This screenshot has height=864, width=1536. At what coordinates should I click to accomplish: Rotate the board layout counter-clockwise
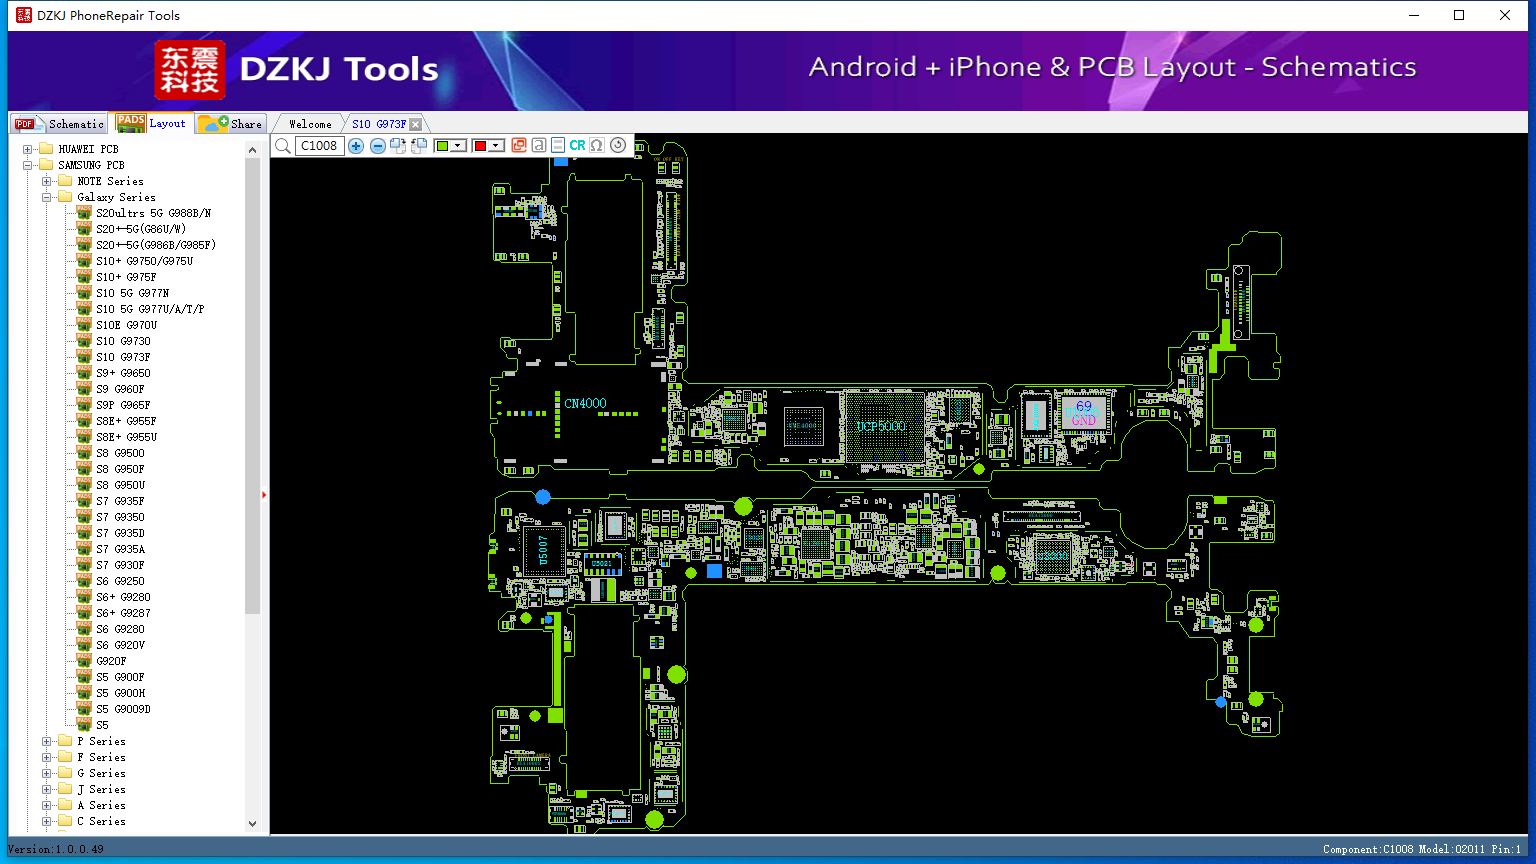[x=419, y=146]
